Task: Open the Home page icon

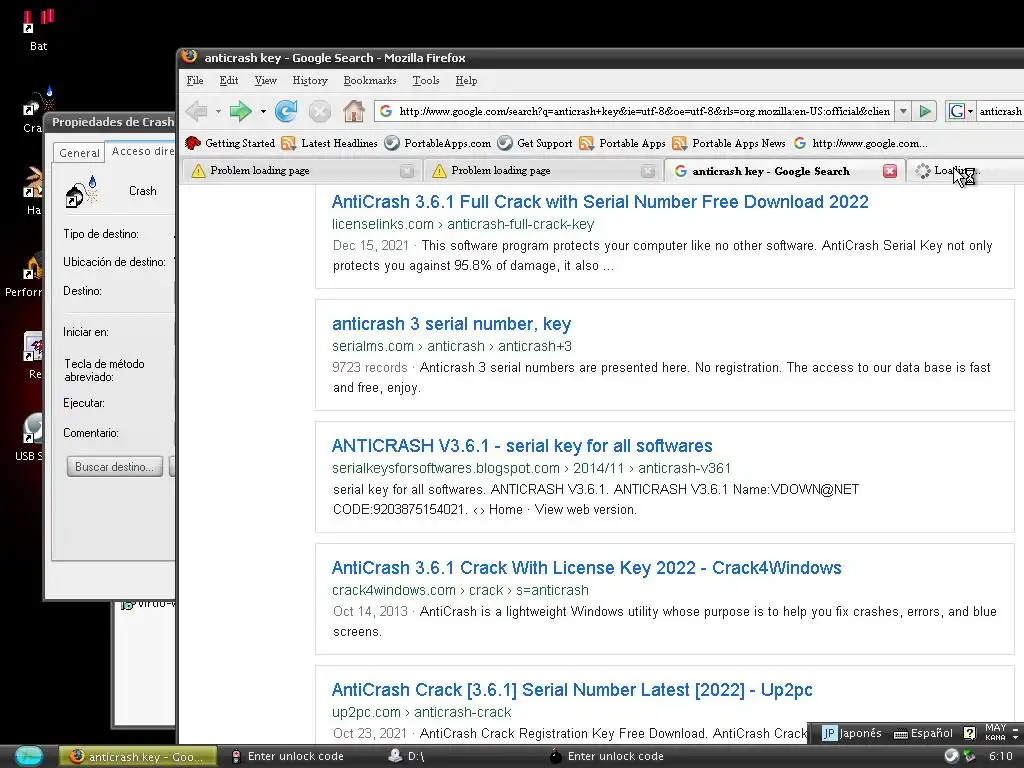Action: 353,112
